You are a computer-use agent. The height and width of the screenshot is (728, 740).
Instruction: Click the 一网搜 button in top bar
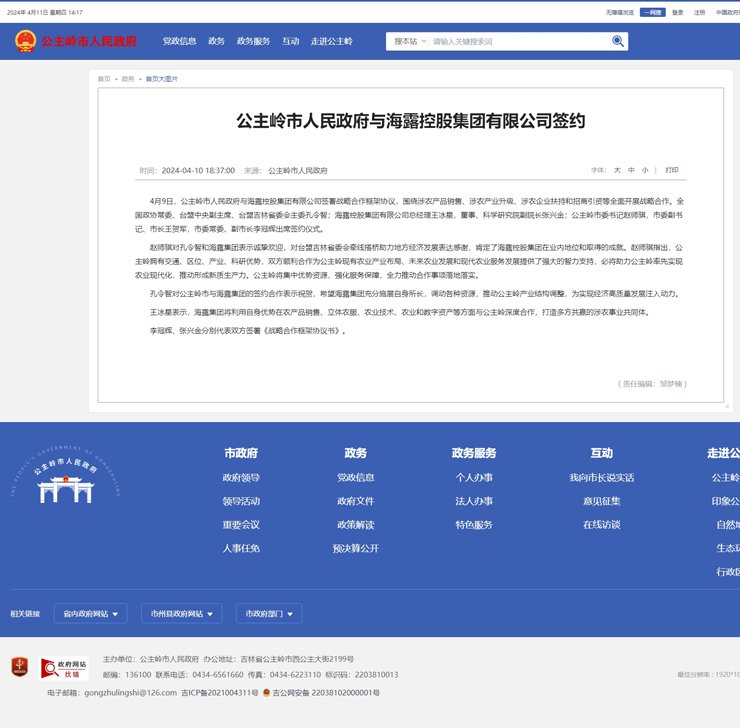click(652, 12)
